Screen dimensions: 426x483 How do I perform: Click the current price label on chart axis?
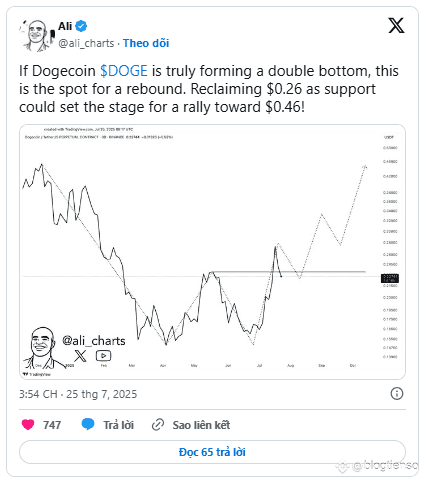(x=390, y=278)
